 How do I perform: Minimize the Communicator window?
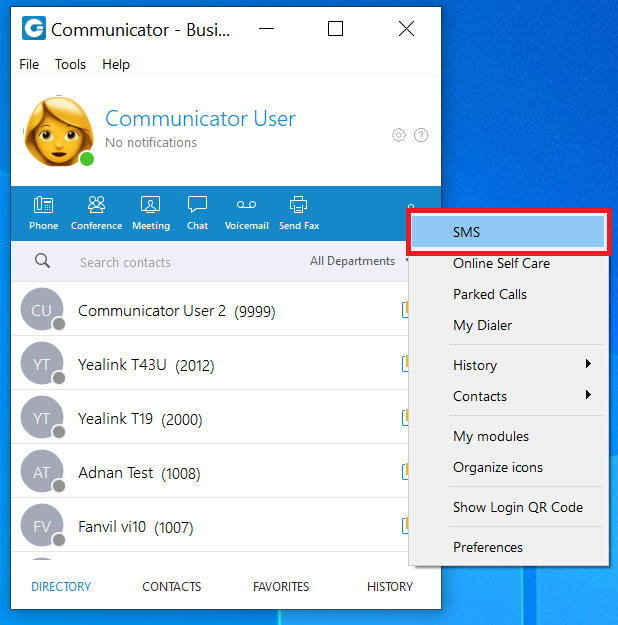[266, 29]
